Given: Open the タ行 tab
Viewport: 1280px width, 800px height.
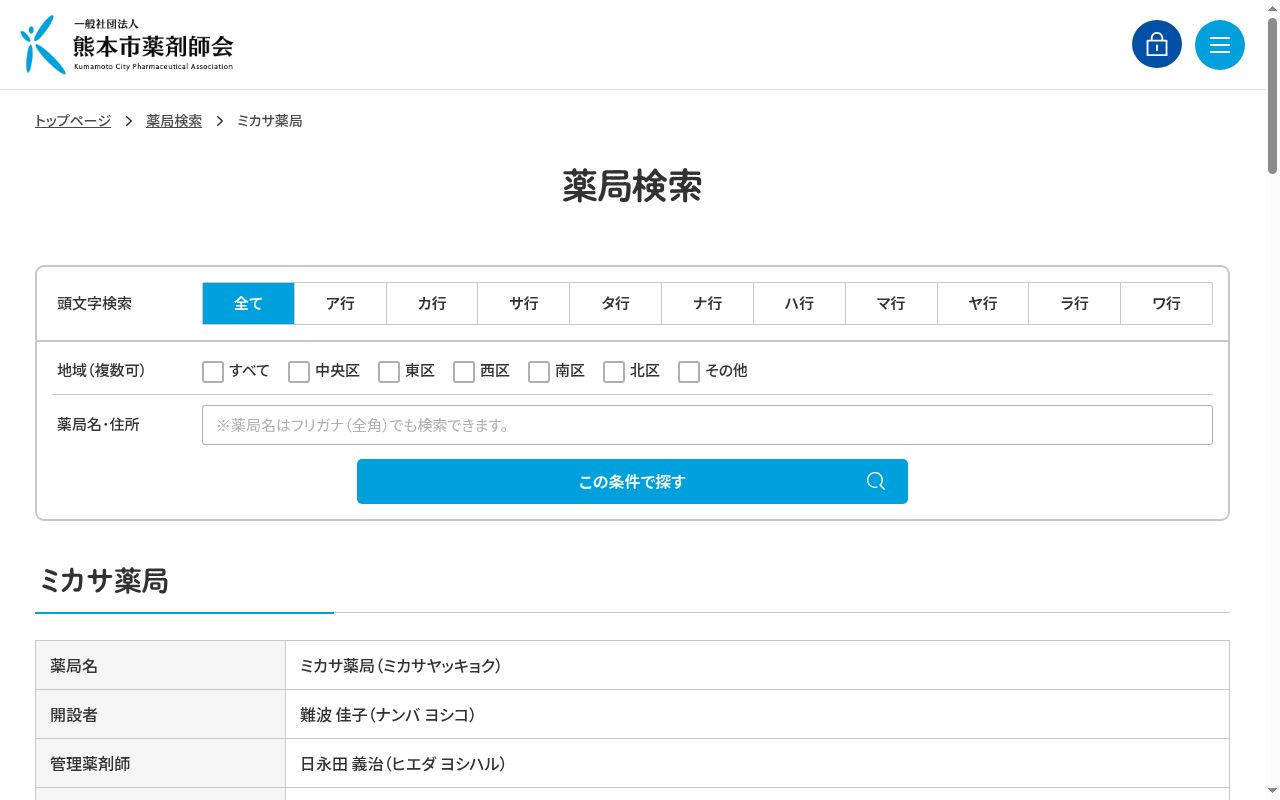Looking at the screenshot, I should click(616, 304).
